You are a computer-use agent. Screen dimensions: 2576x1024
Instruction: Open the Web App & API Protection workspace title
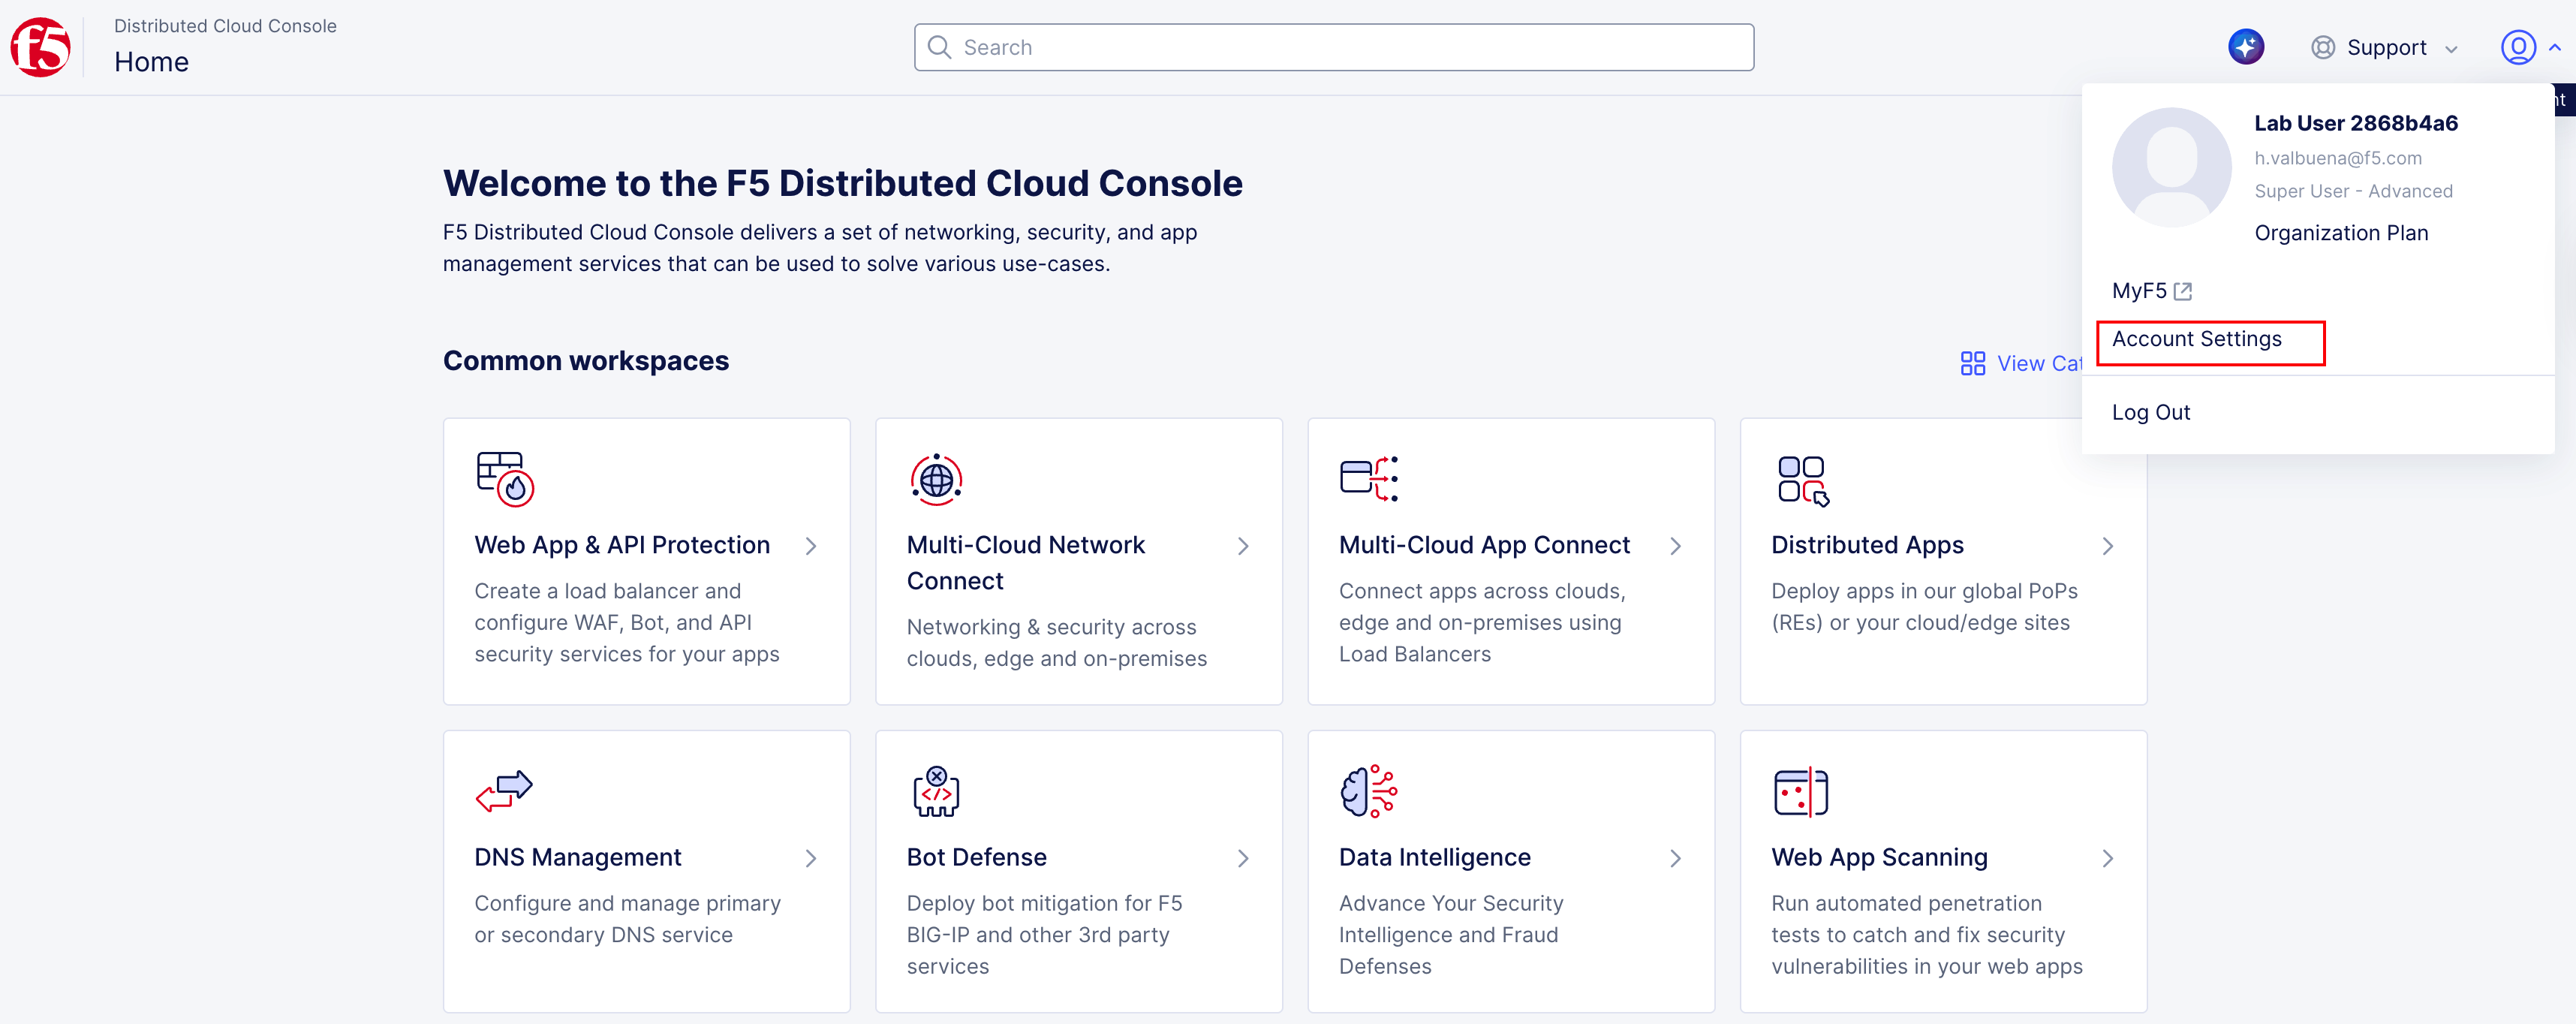622,545
